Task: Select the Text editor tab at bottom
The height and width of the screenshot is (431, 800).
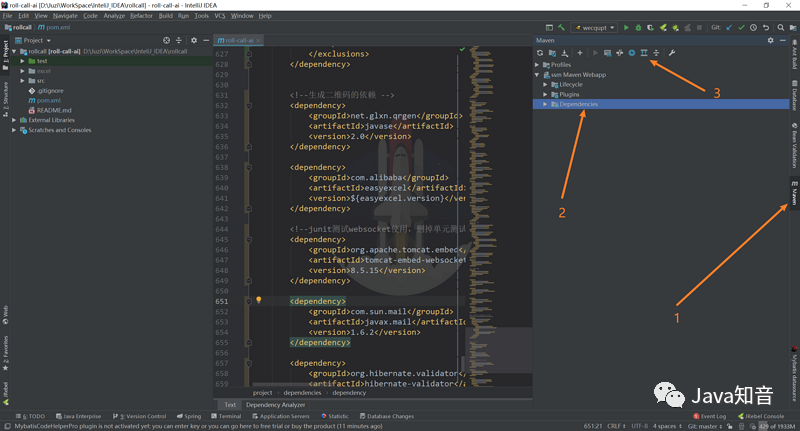Action: 230,405
